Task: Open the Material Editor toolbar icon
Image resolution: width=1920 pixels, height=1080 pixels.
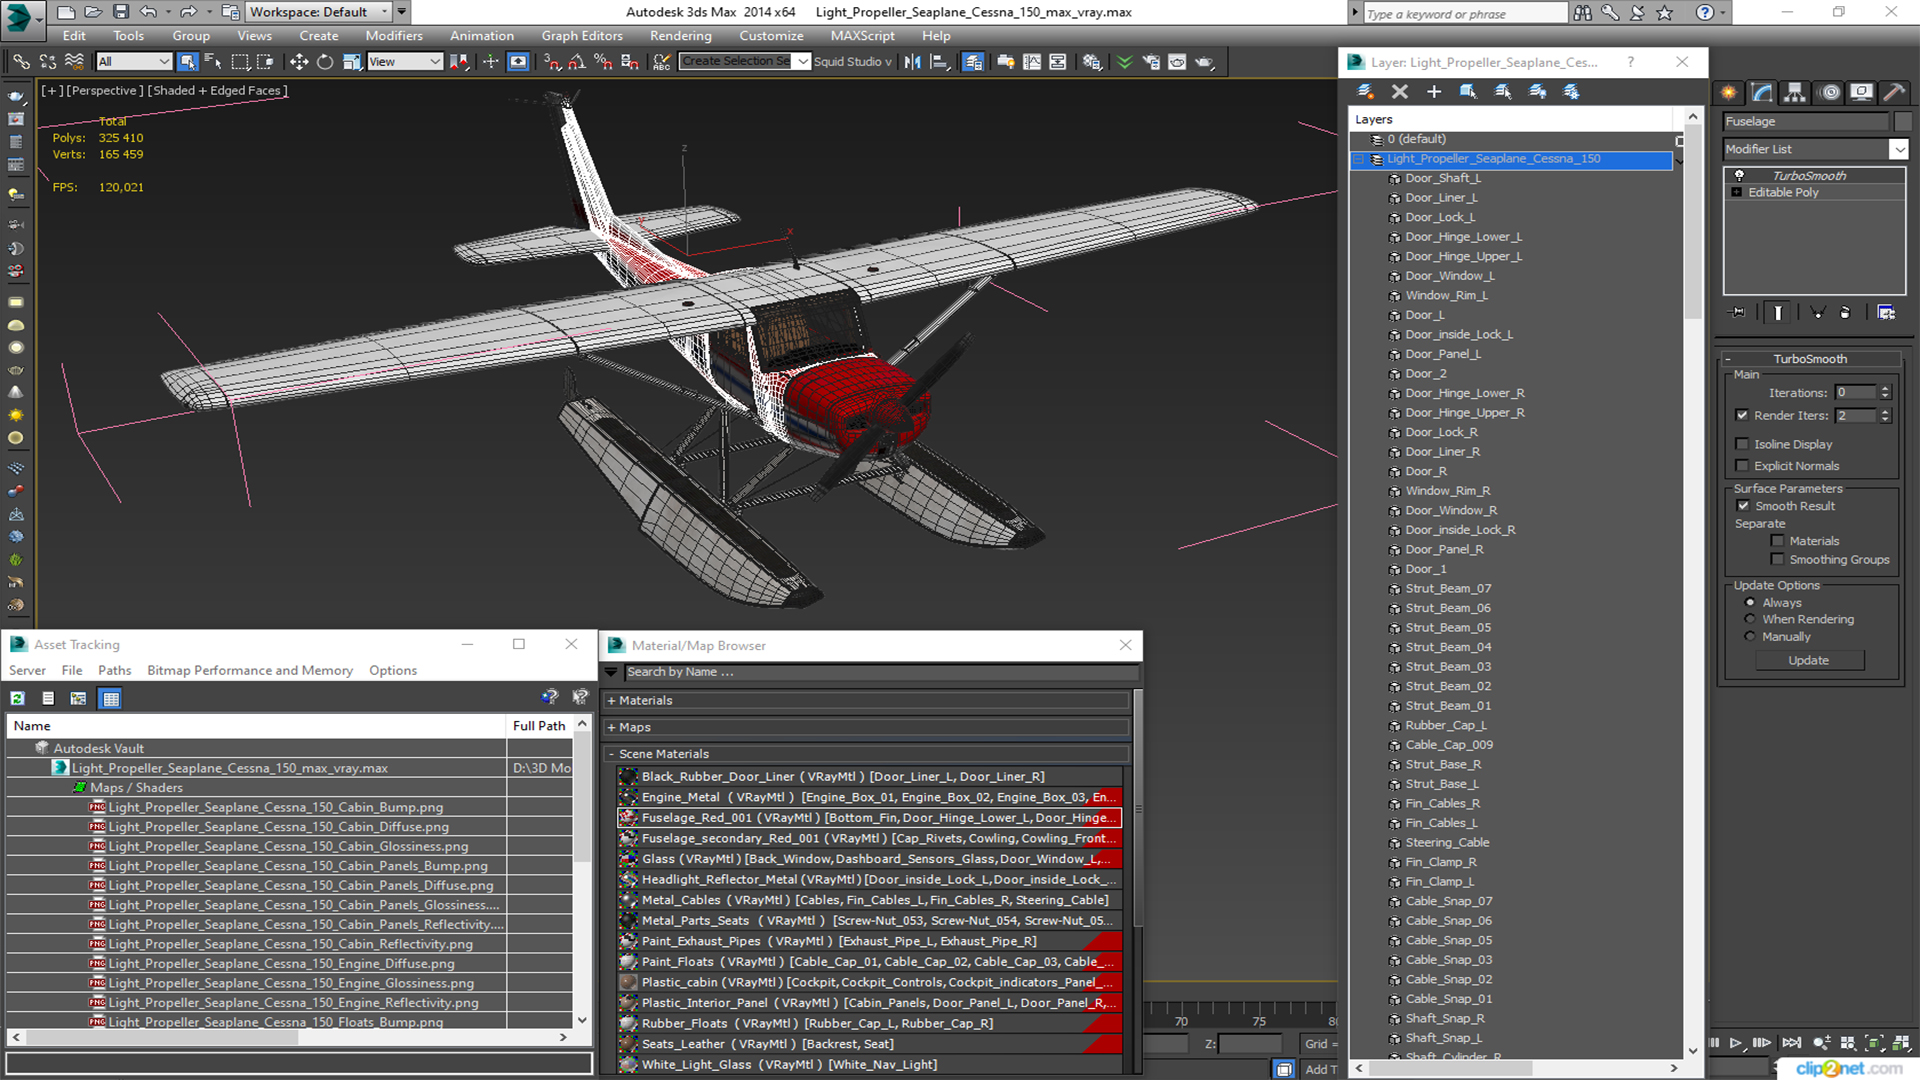Action: click(1092, 62)
